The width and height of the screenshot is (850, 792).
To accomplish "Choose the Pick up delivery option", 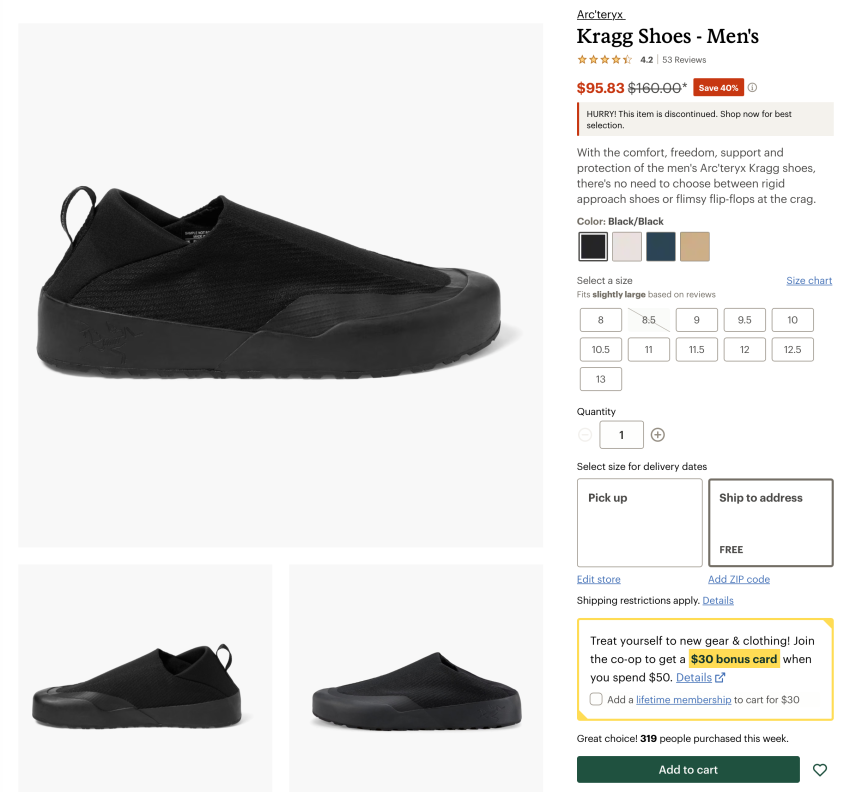I will coord(640,523).
